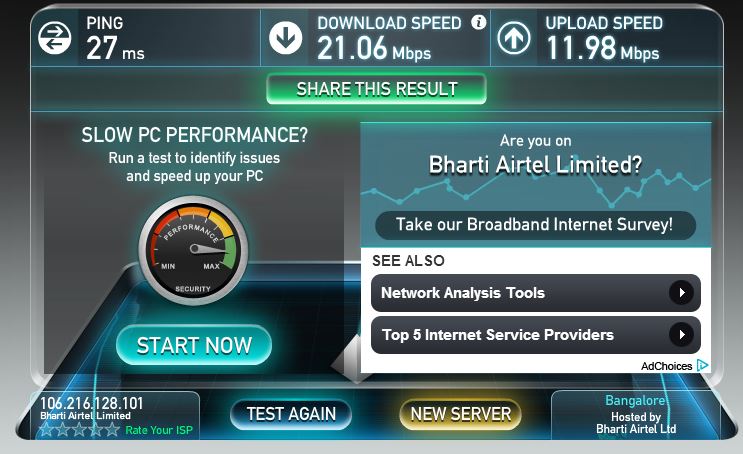Click Share This Result button

[x=377, y=89]
